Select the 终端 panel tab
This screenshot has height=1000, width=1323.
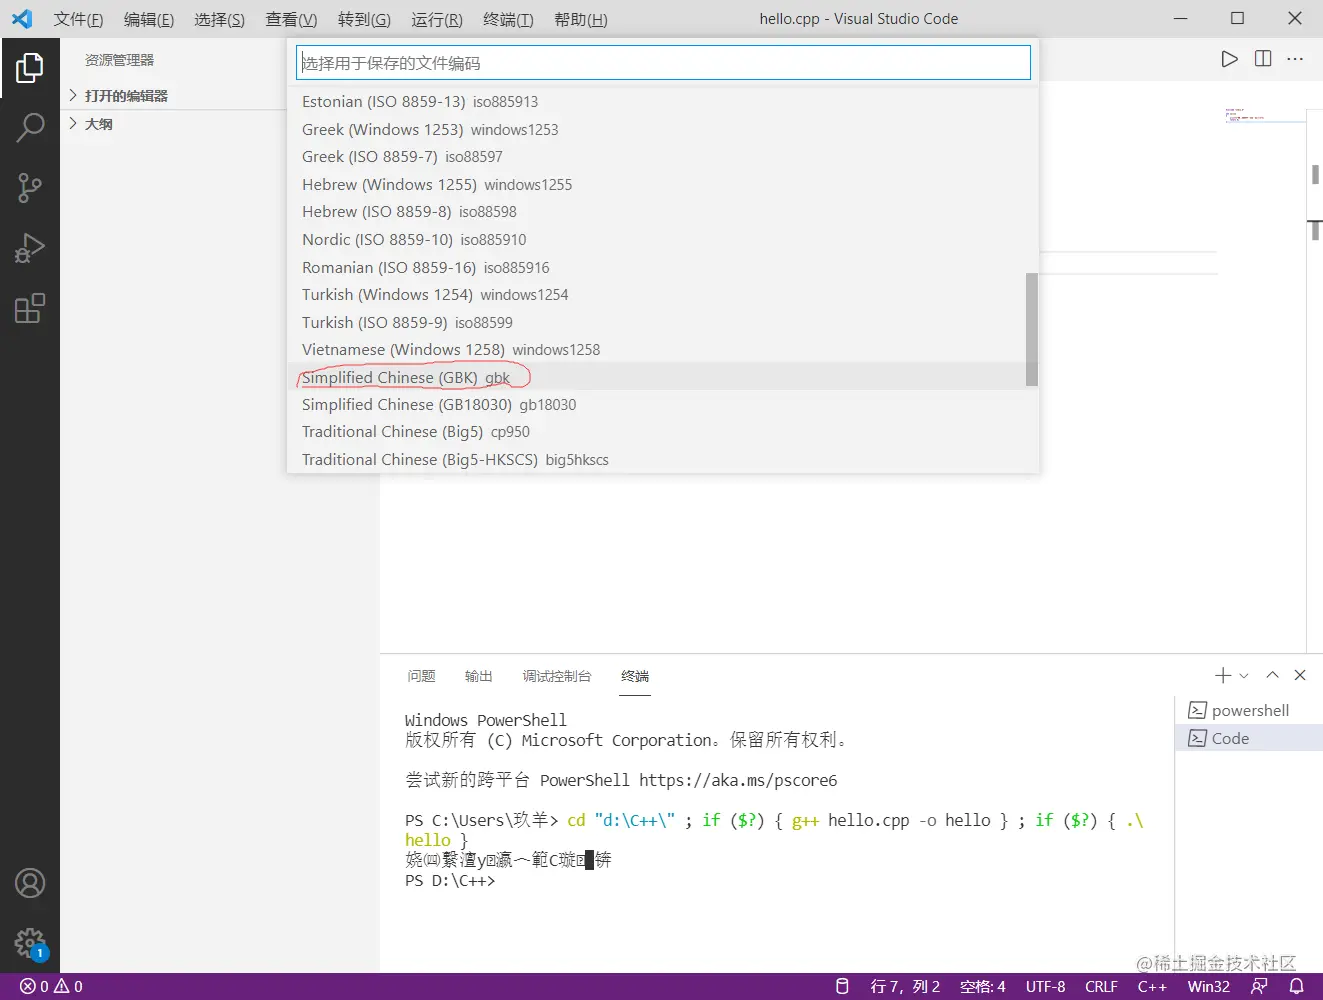point(635,676)
